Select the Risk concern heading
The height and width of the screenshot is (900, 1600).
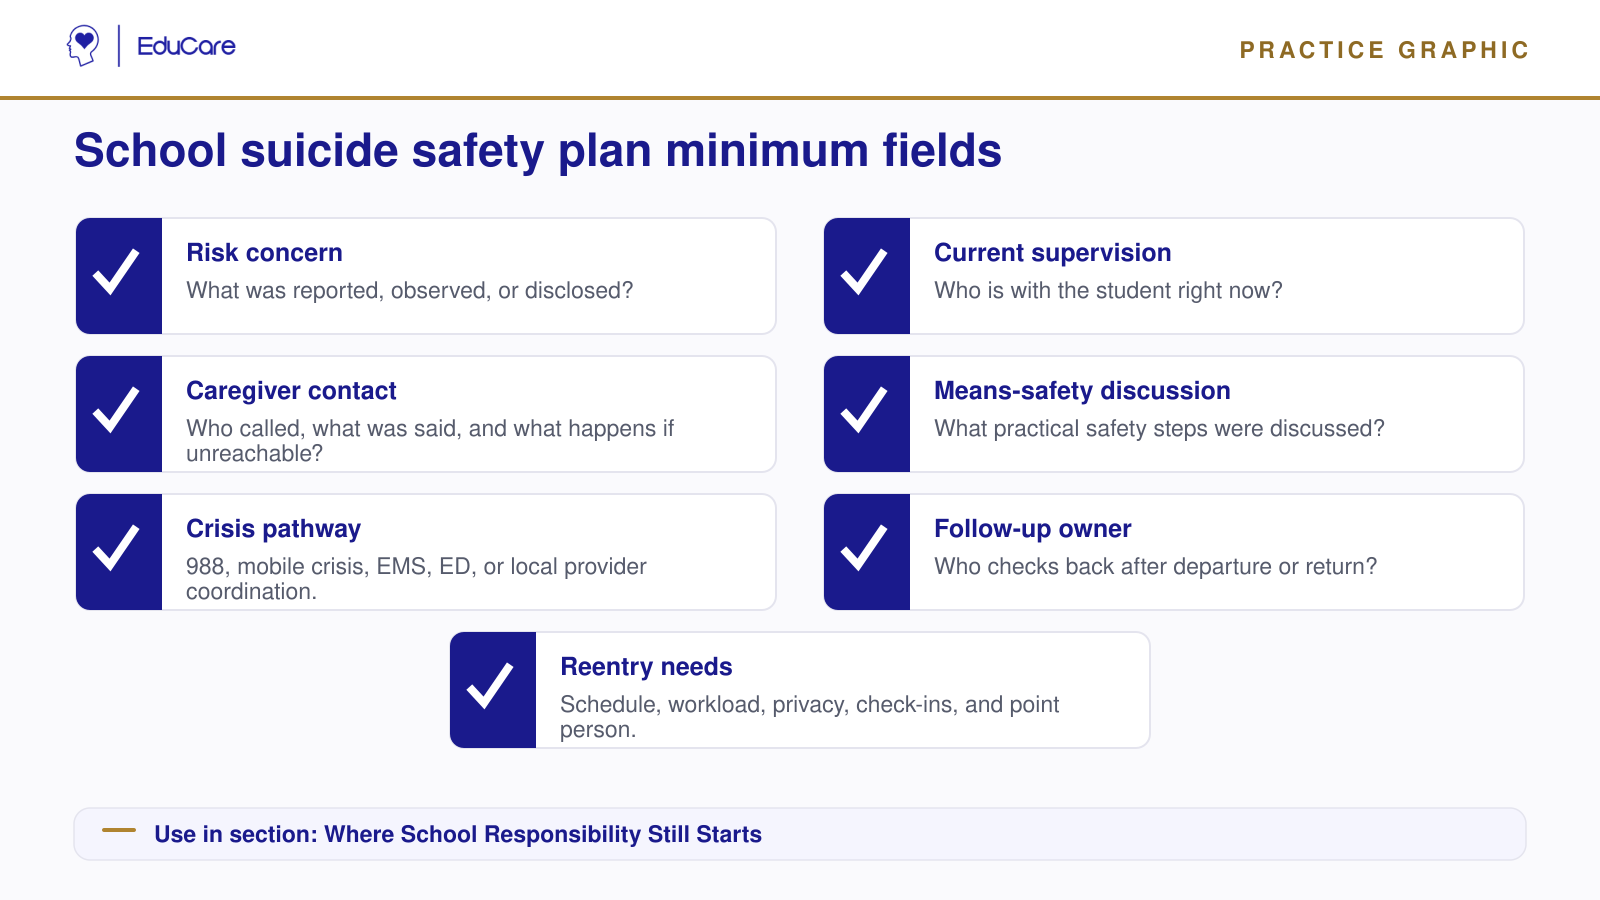264,253
